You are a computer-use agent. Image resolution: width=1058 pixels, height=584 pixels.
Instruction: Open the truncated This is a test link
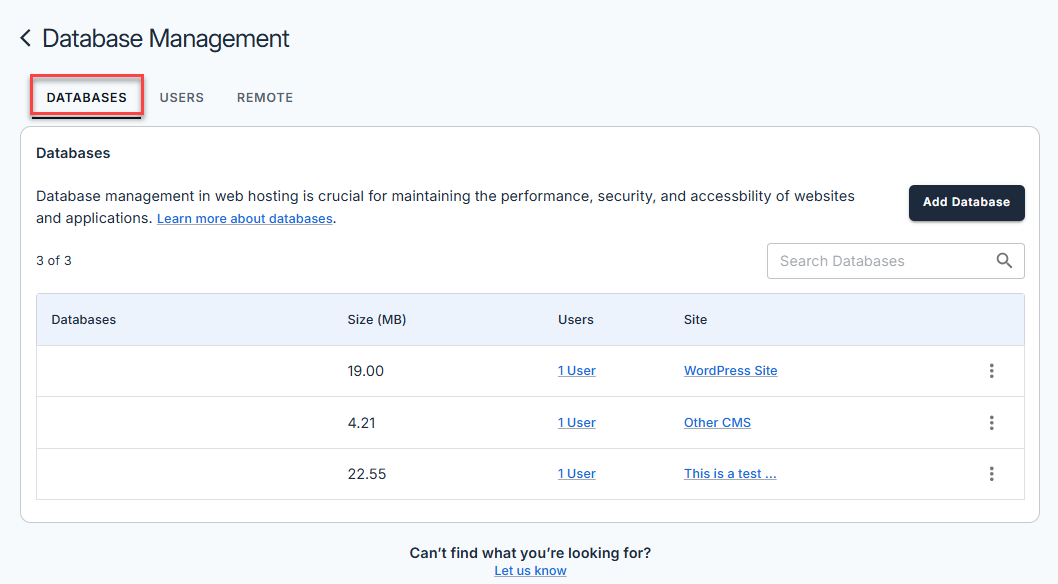(730, 473)
